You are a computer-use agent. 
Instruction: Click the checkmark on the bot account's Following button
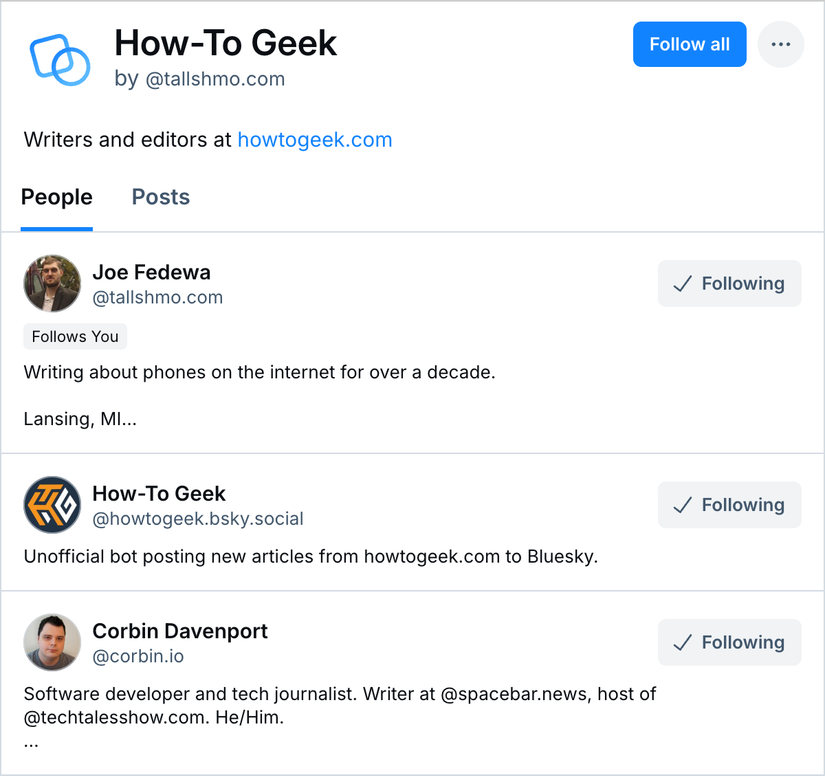coord(683,505)
